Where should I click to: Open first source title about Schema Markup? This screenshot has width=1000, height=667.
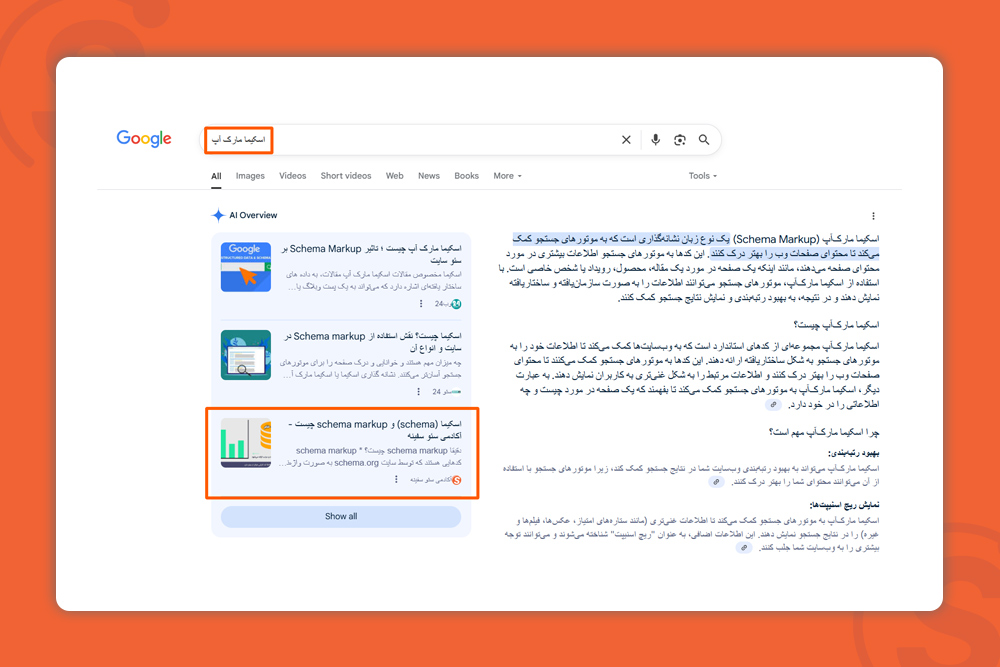[x=372, y=254]
